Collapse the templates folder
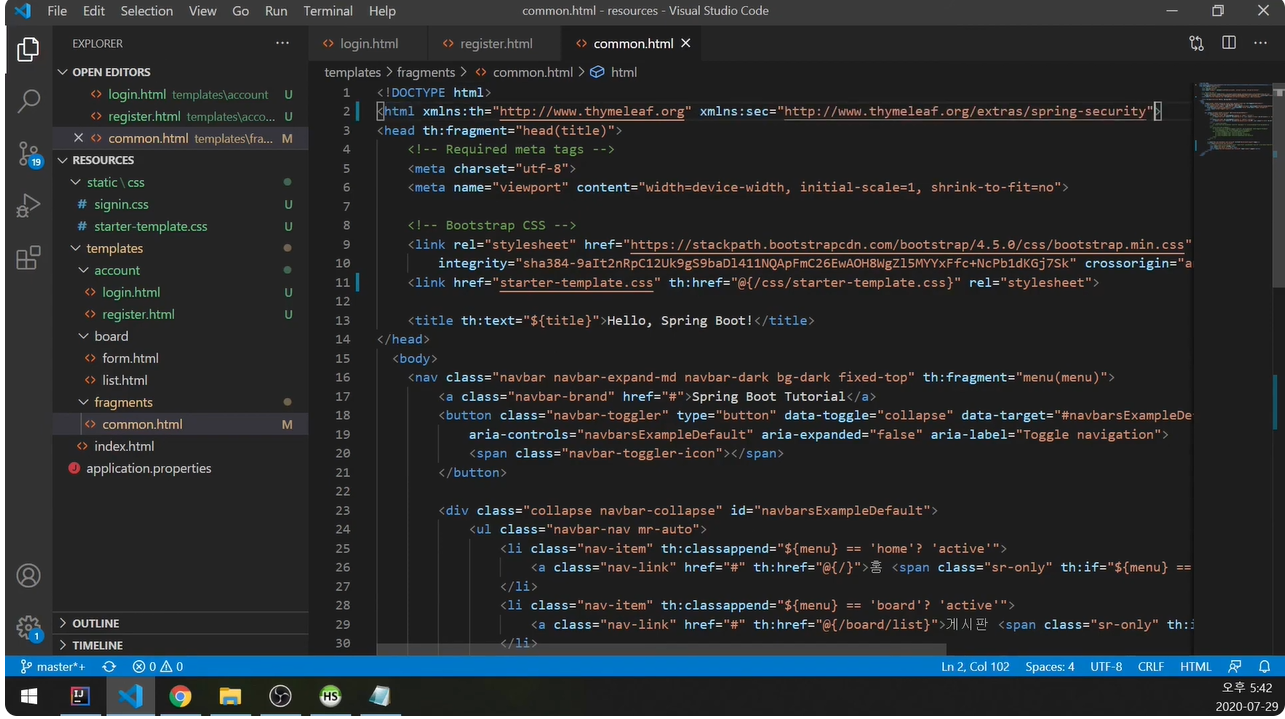1285x719 pixels. pos(77,248)
